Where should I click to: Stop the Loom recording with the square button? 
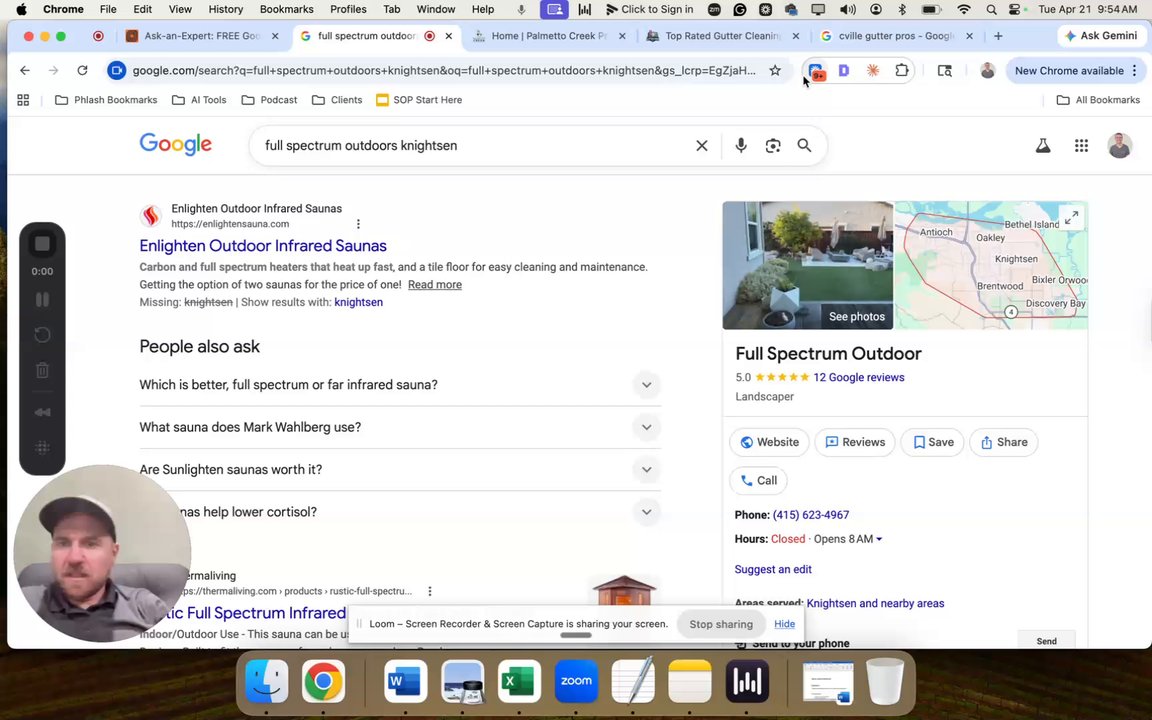click(43, 244)
